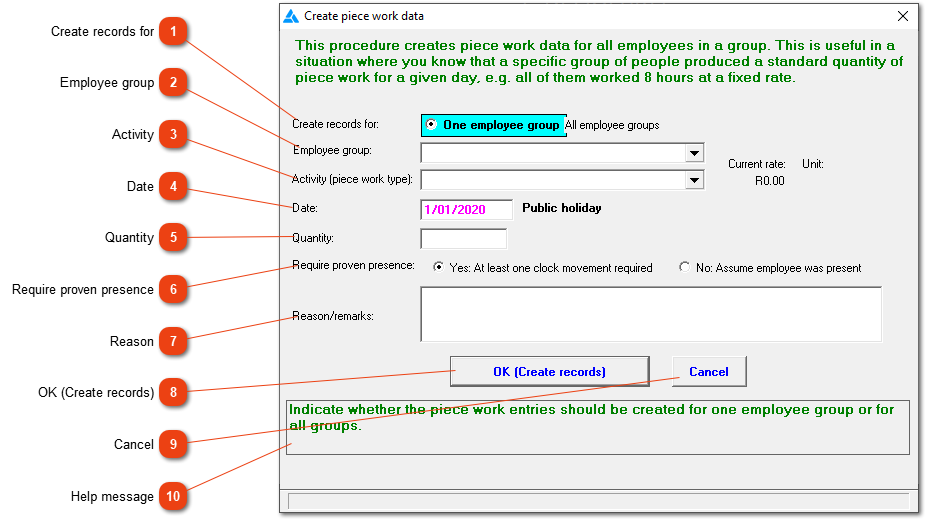Click the Quantity input field
The height and width of the screenshot is (521, 927).
coord(464,238)
